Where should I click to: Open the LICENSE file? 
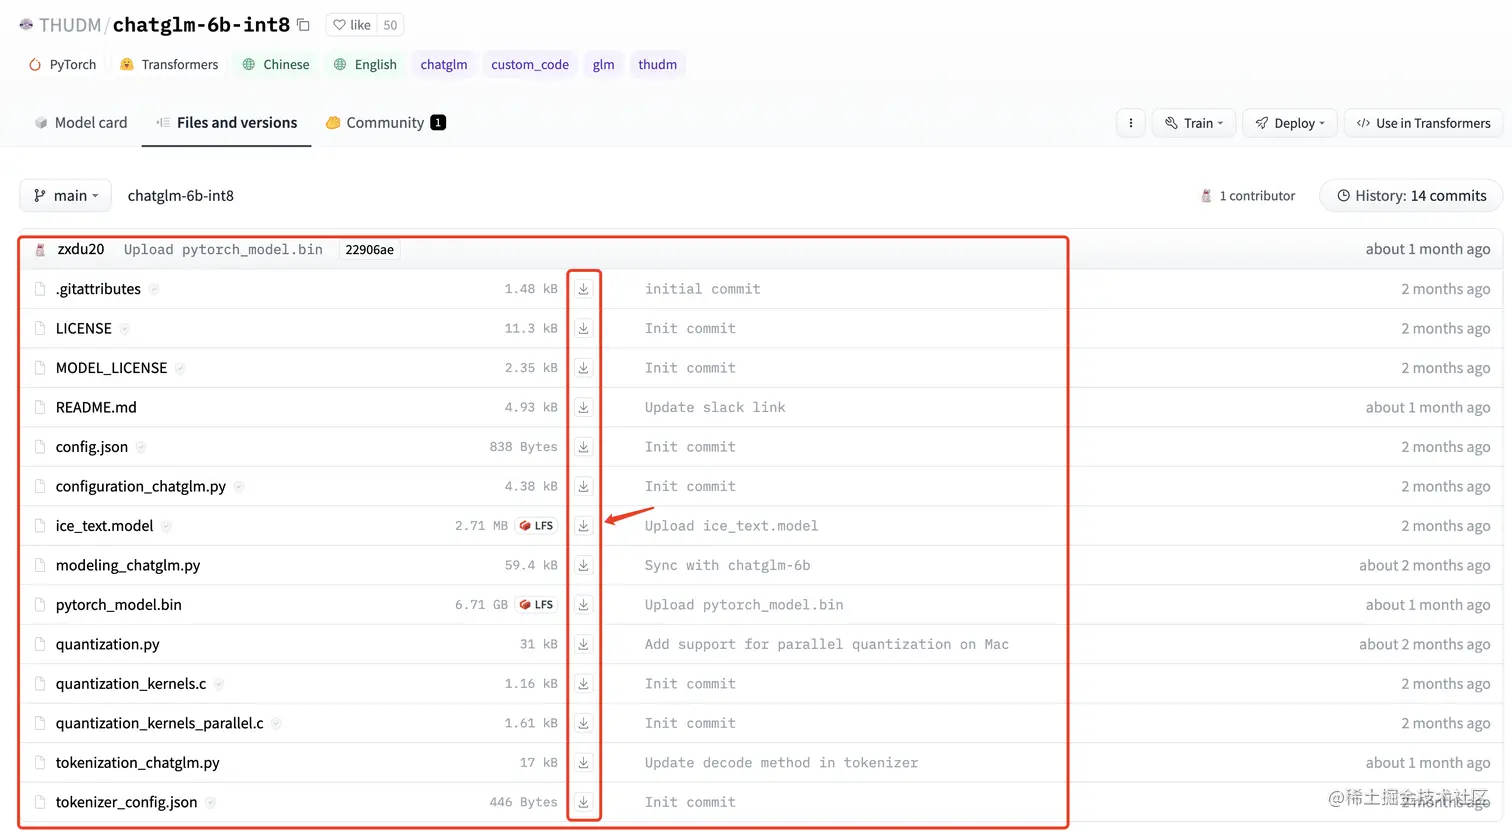point(84,328)
